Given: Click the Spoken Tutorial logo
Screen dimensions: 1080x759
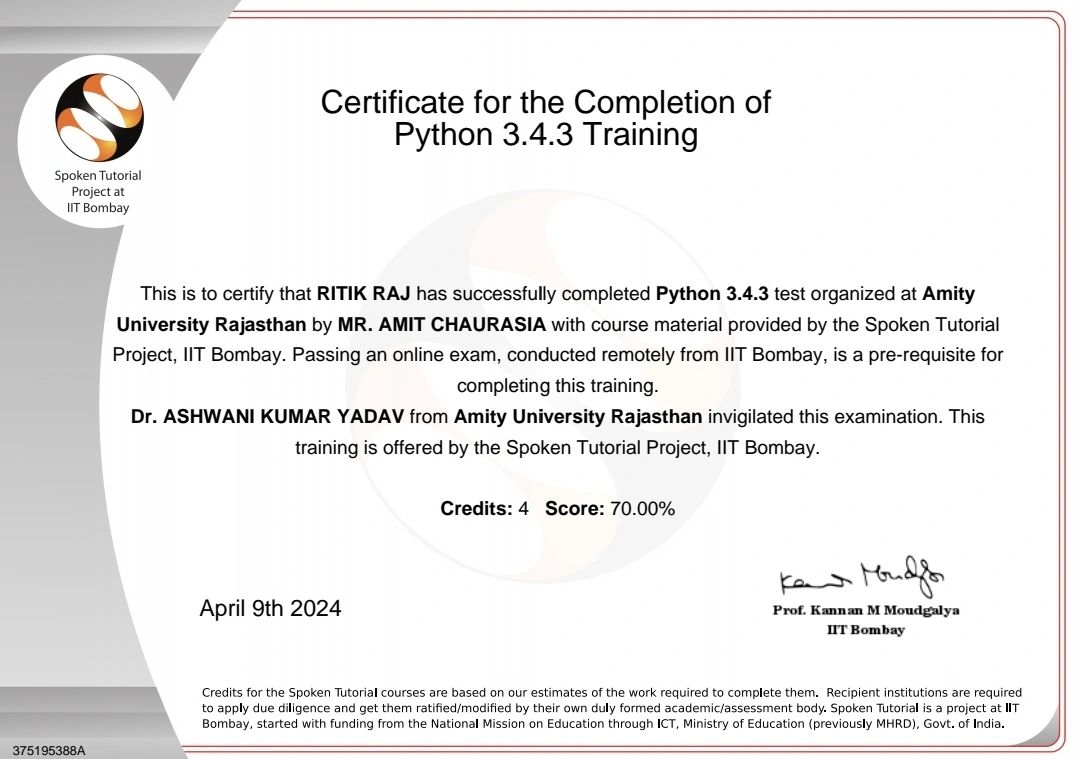Looking at the screenshot, I should pyautogui.click(x=99, y=117).
